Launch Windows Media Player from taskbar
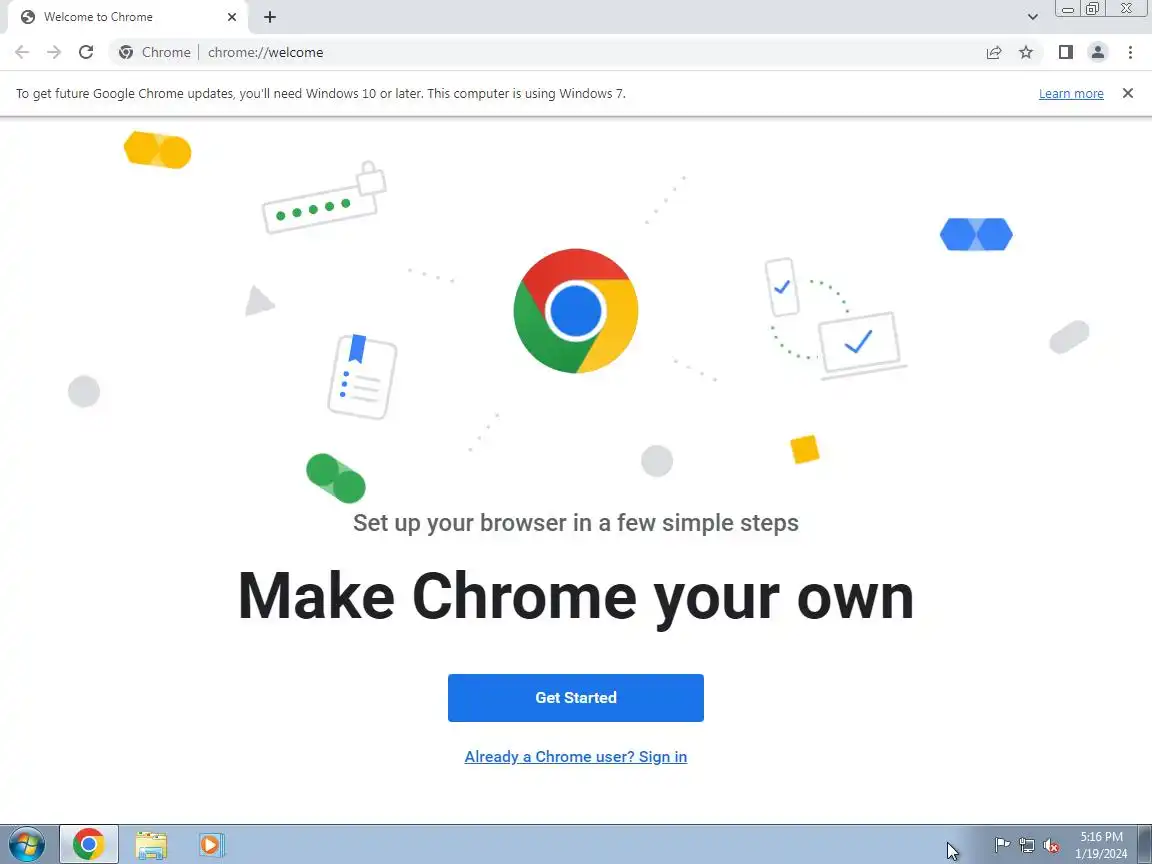 pos(211,845)
